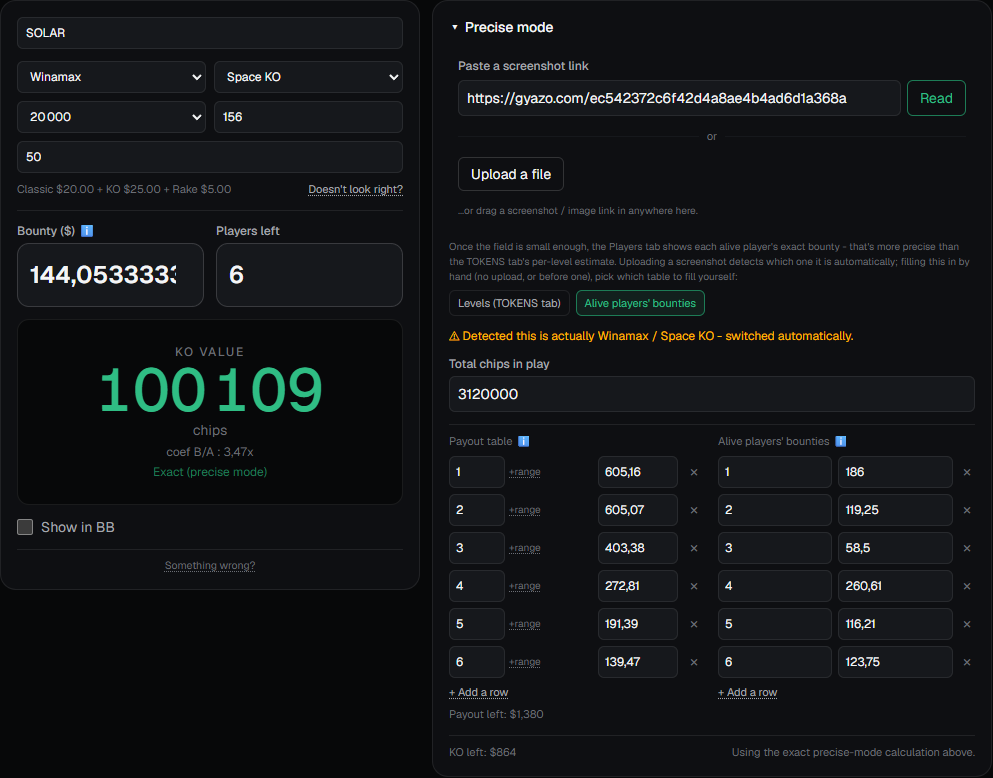Focus the SOLAR tournament name field

[210, 33]
